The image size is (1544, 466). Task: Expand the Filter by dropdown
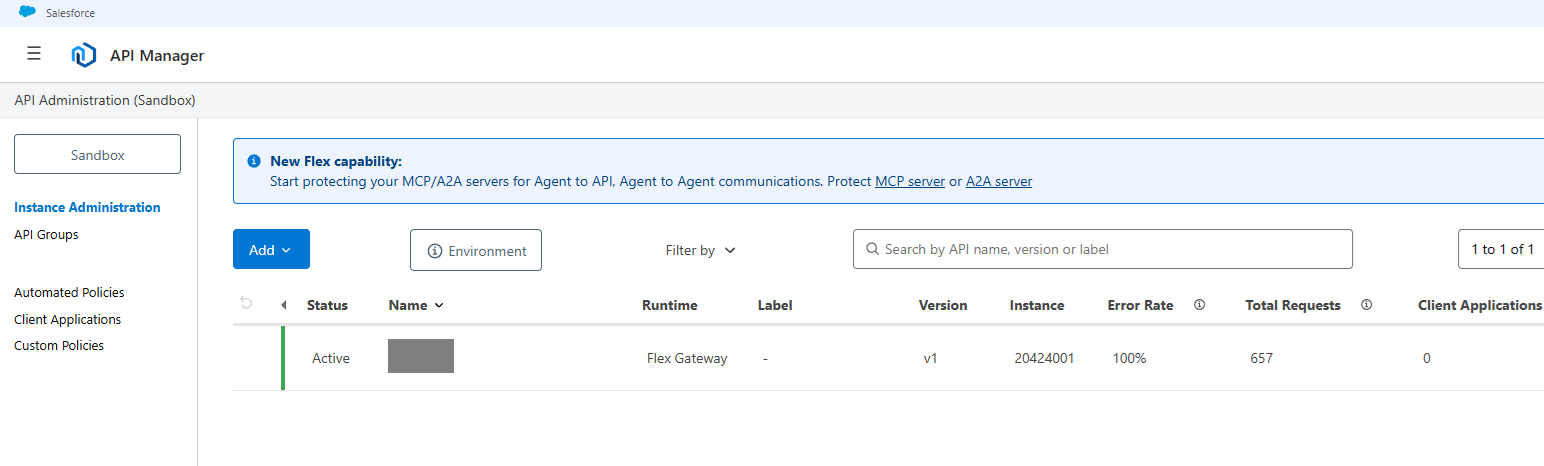tap(700, 250)
